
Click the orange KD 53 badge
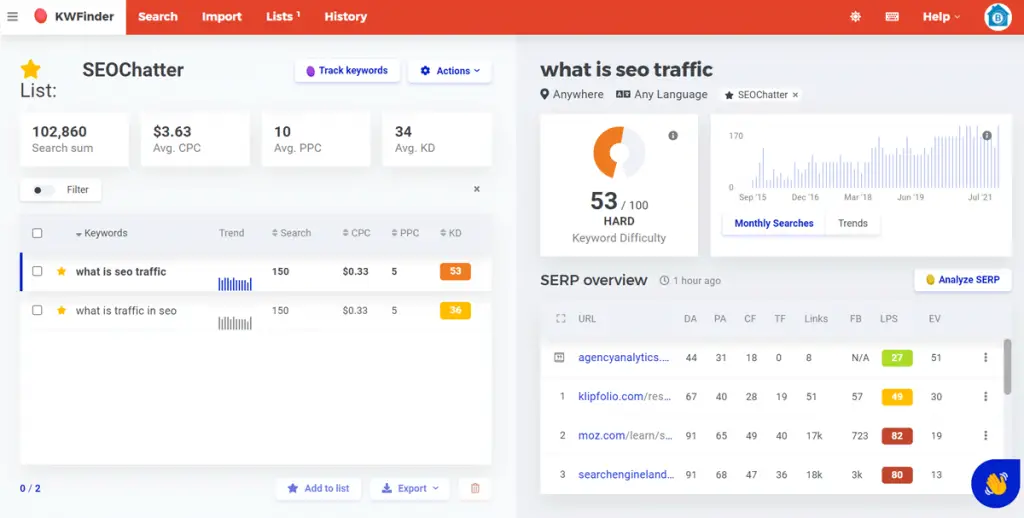coord(455,271)
